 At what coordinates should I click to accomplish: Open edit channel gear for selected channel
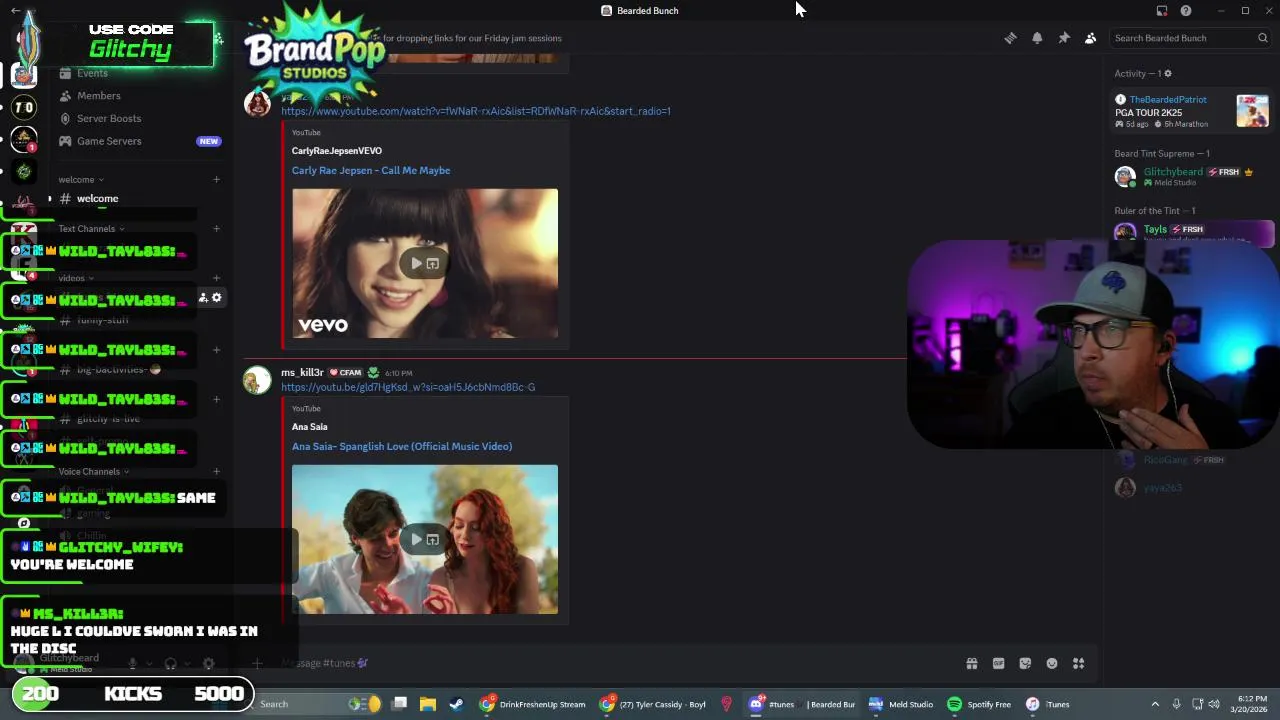point(216,298)
